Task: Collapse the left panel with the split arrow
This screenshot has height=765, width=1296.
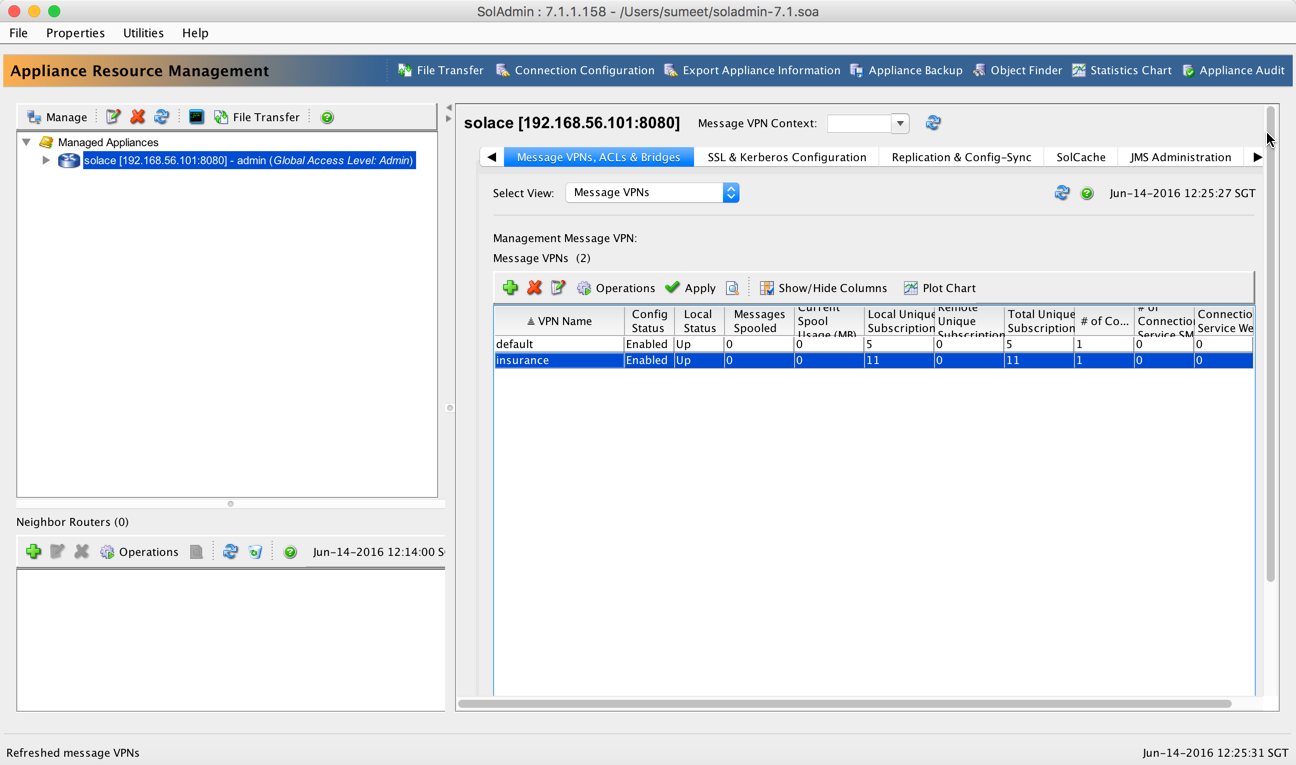Action: [x=449, y=107]
